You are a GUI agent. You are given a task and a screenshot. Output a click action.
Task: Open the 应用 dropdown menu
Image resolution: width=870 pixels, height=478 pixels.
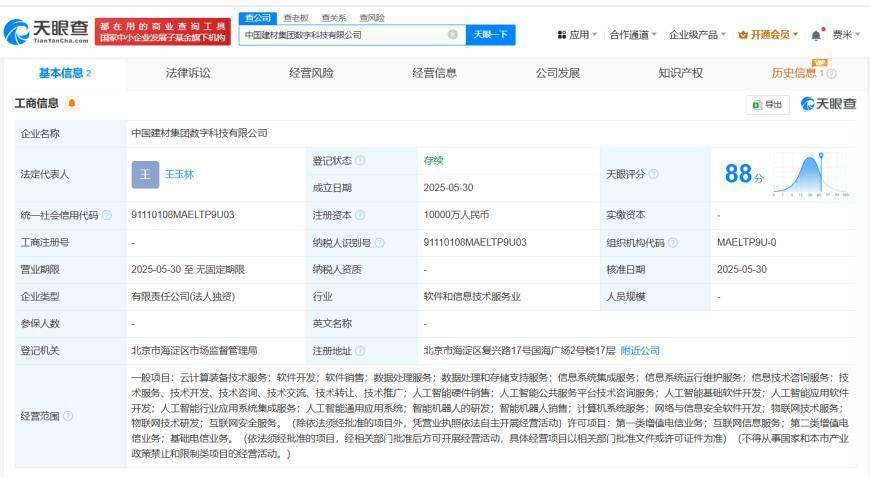click(x=577, y=34)
